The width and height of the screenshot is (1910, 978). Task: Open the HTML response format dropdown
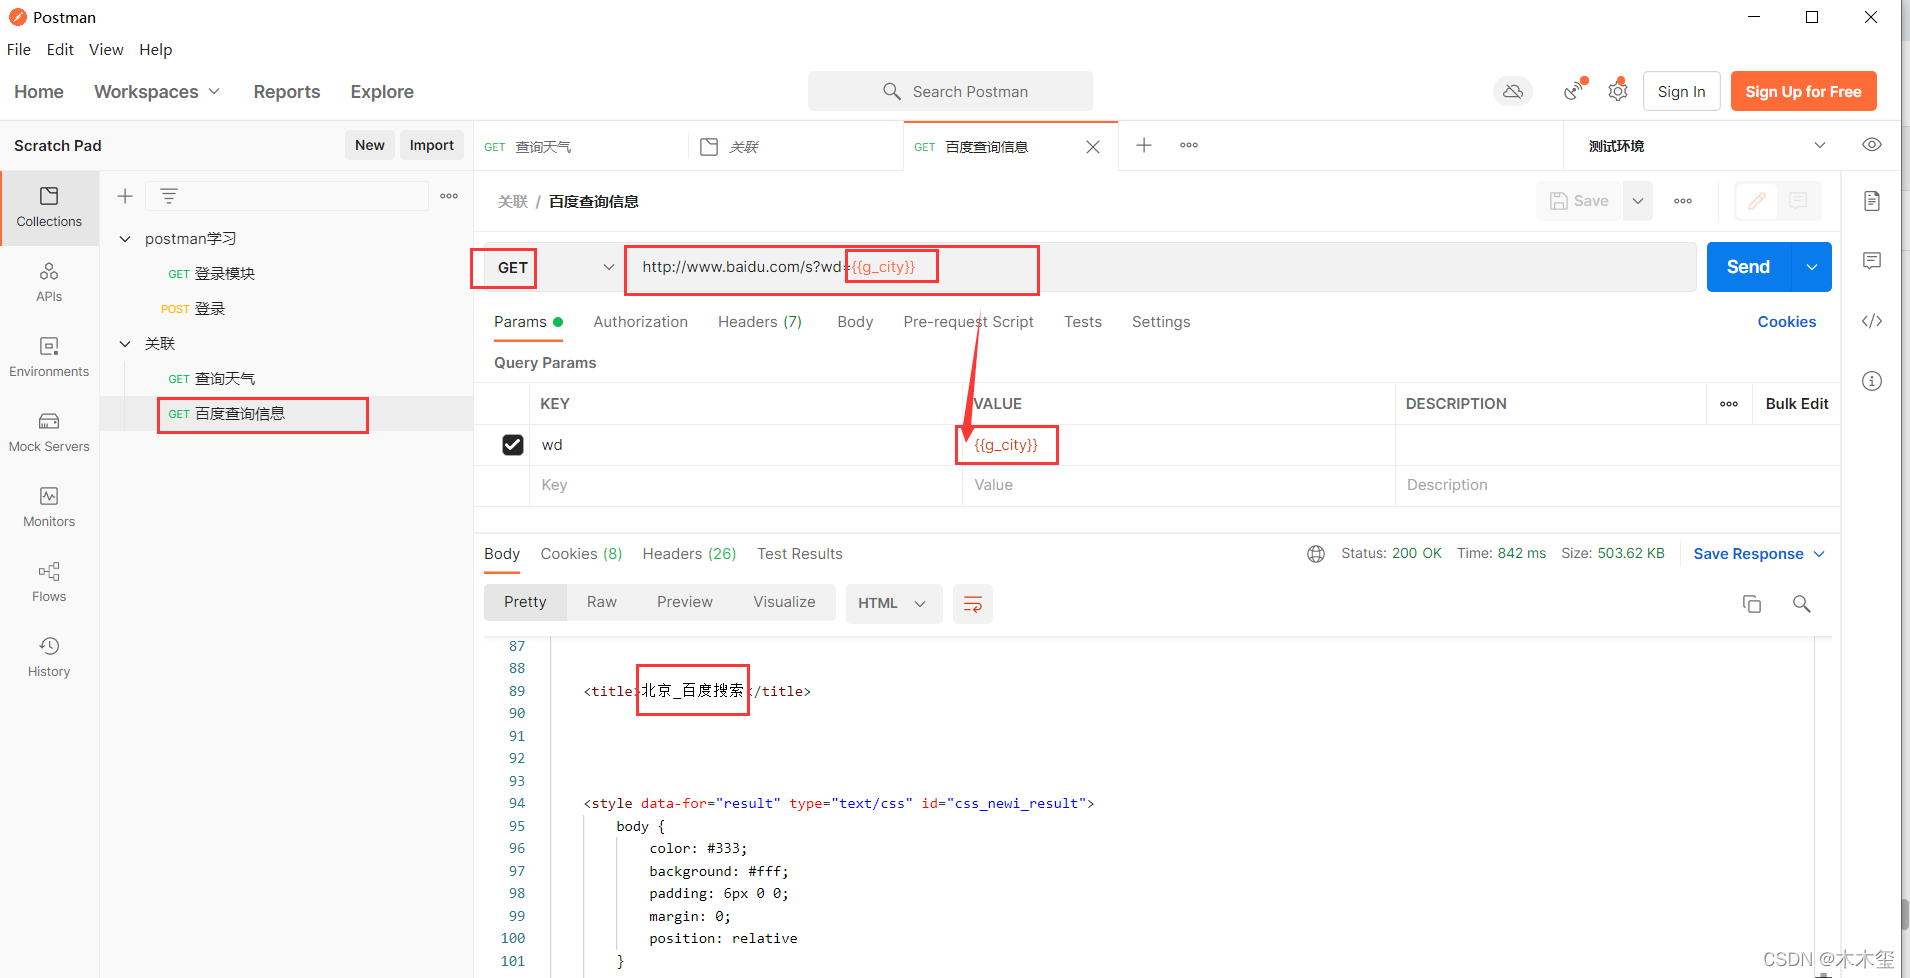click(893, 604)
